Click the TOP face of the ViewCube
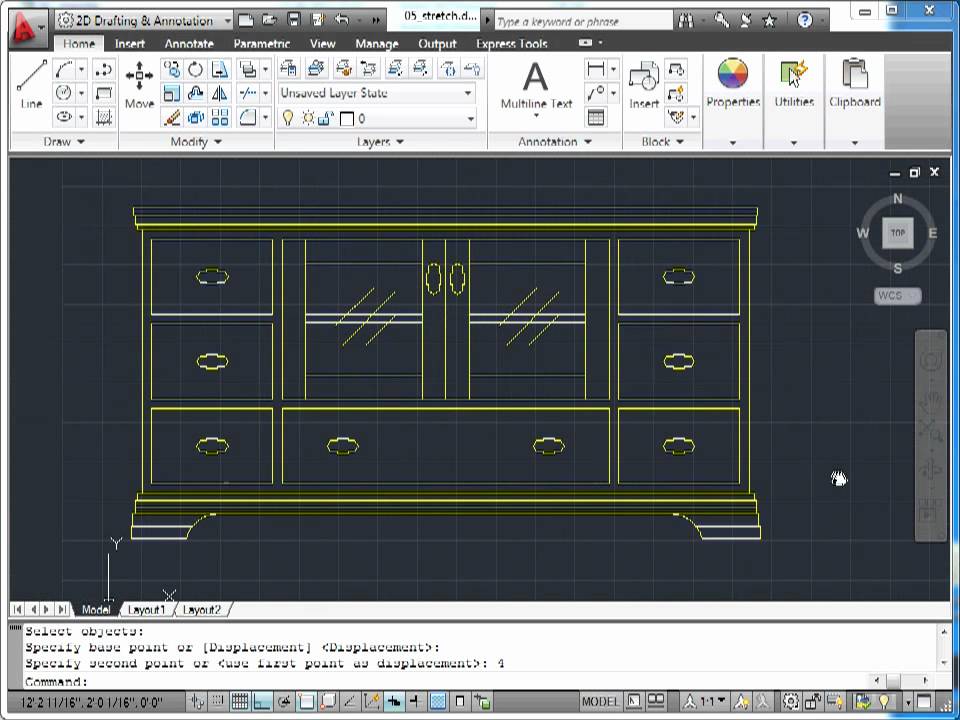The height and width of the screenshot is (720, 960). [897, 233]
